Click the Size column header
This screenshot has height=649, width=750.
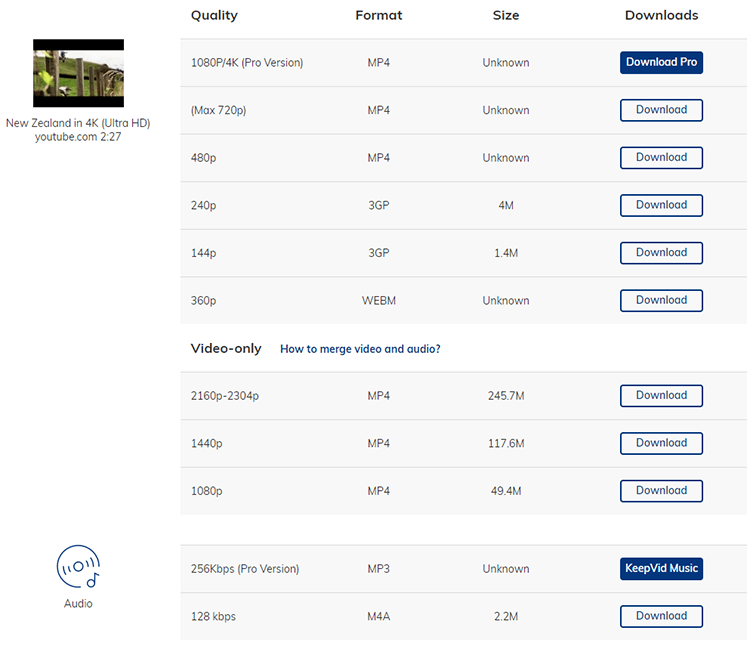pos(506,15)
